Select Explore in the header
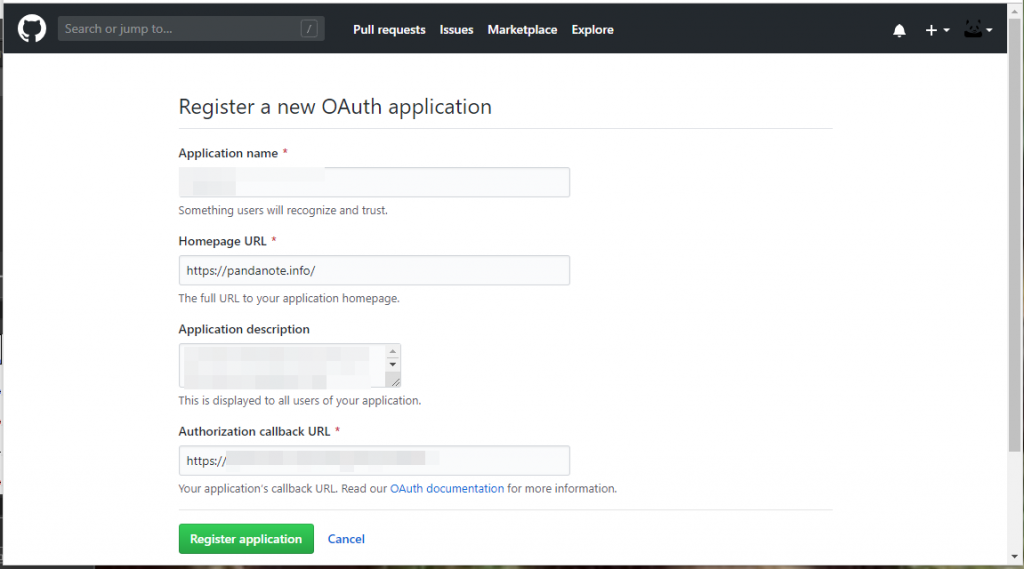Image resolution: width=1024 pixels, height=569 pixels. [592, 30]
